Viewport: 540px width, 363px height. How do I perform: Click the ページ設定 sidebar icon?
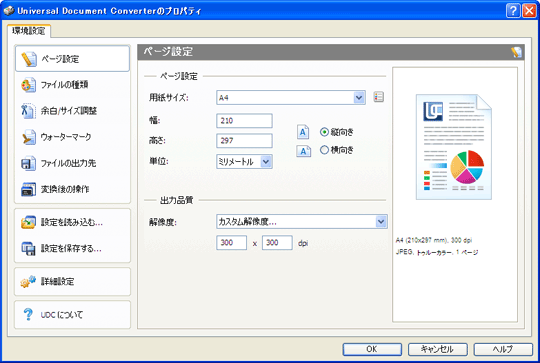(x=29, y=59)
